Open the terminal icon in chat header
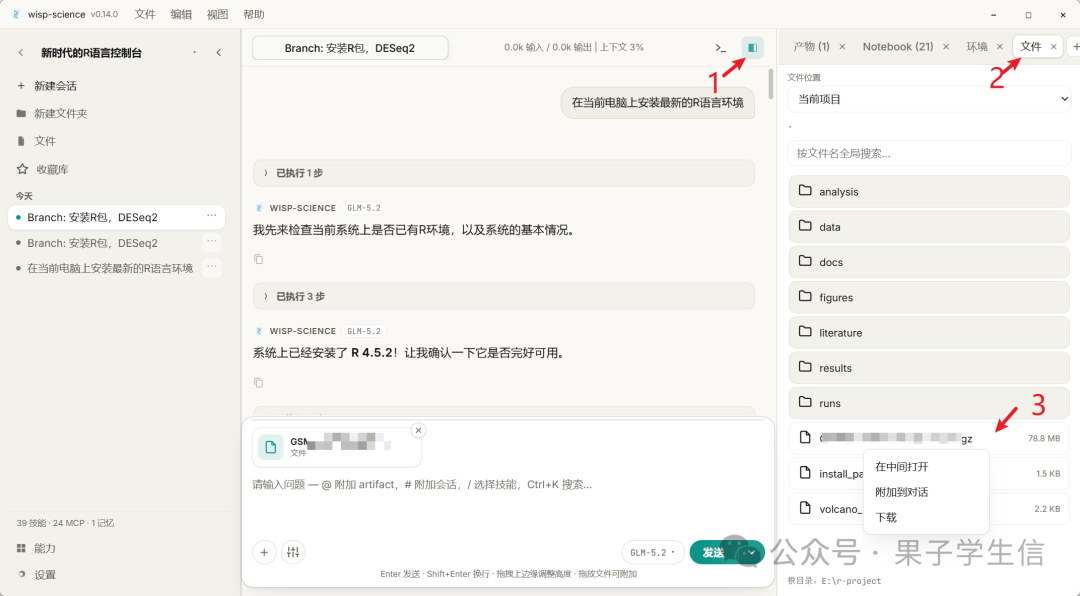Viewport: 1080px width, 596px height. point(720,48)
